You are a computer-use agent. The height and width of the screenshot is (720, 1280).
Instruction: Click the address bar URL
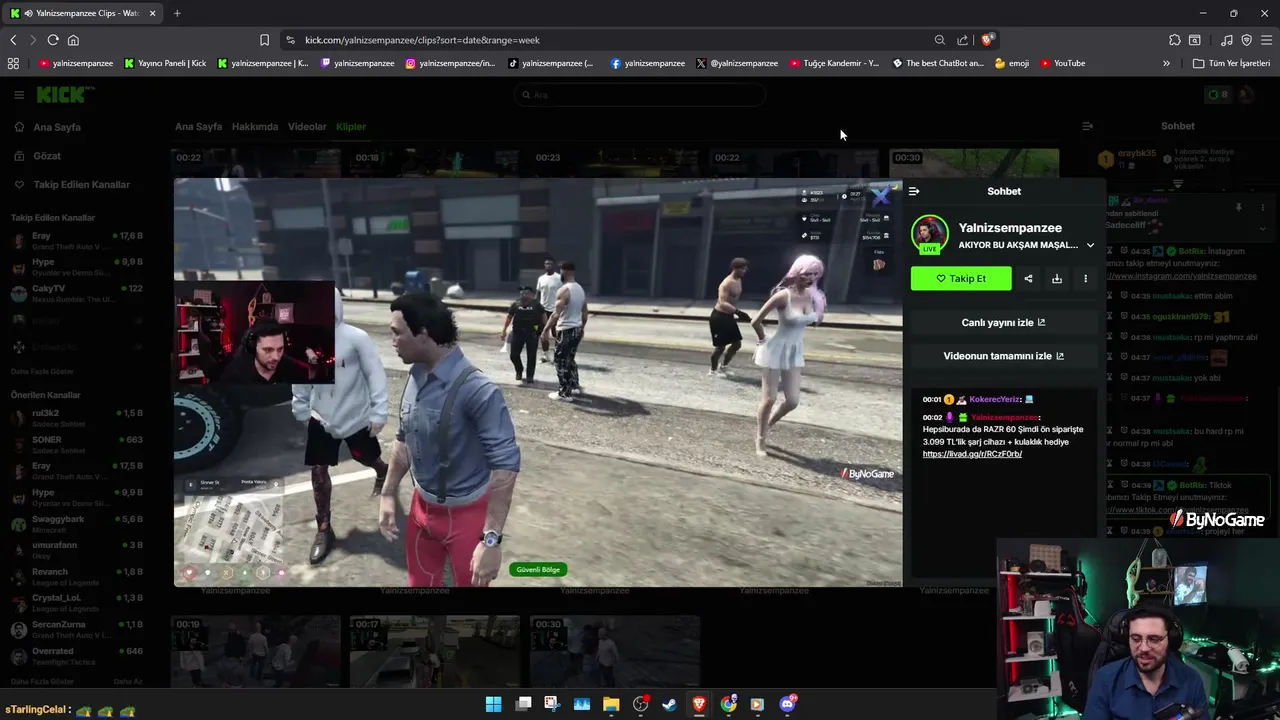click(422, 40)
